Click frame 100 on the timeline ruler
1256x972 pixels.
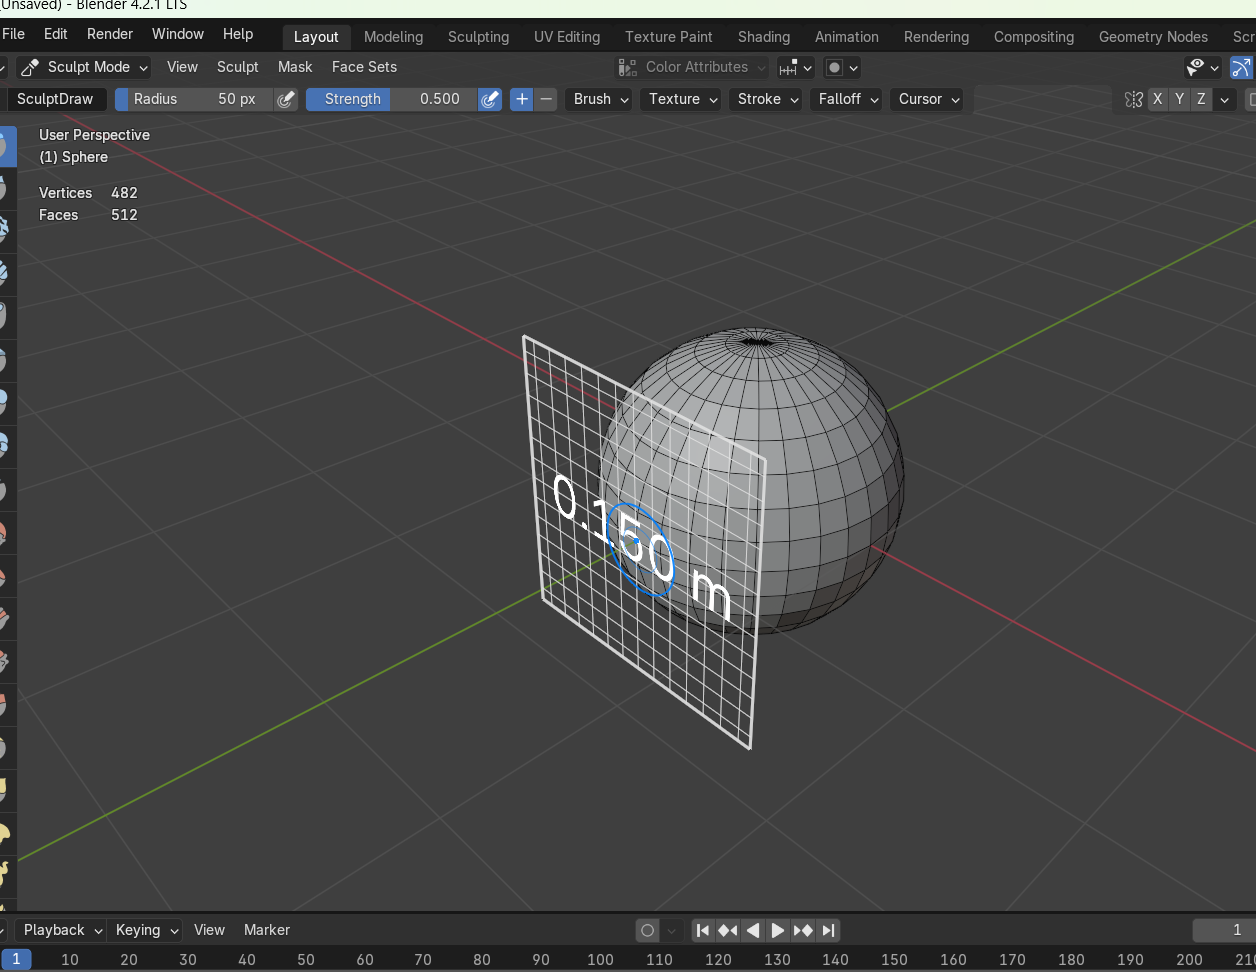[600, 960]
